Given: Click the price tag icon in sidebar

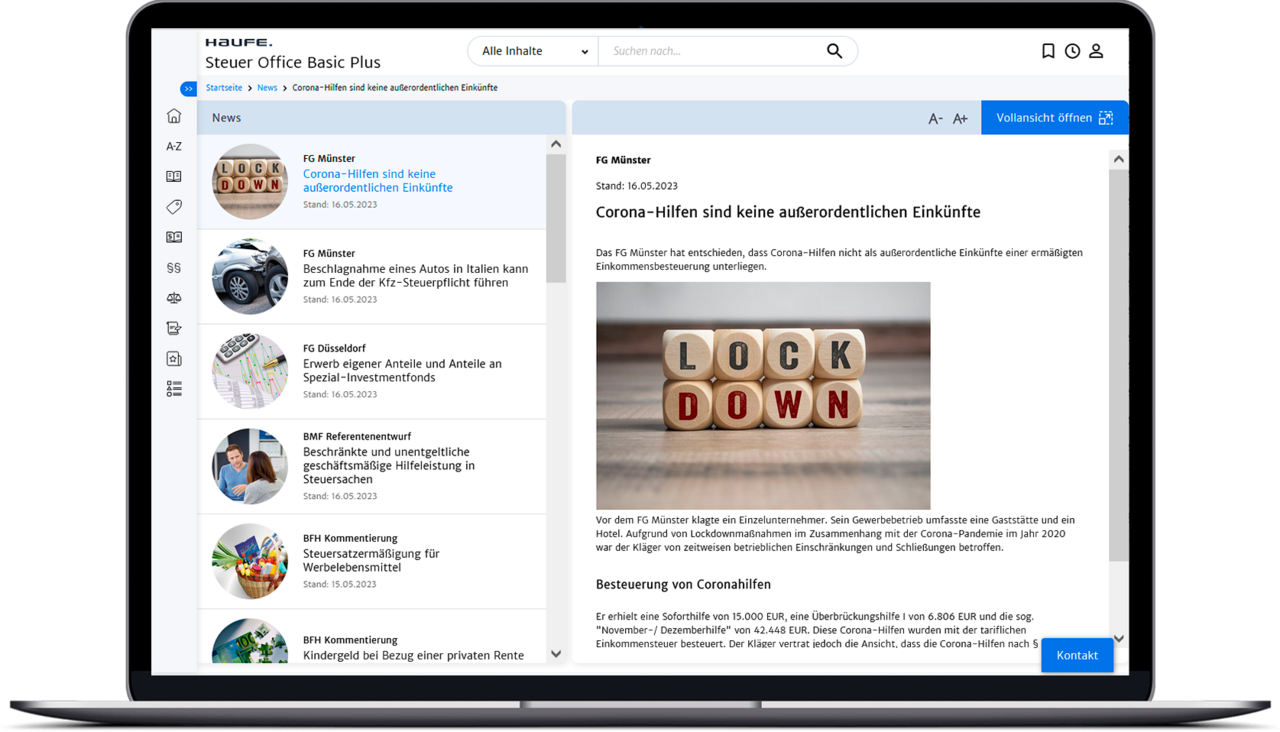Looking at the screenshot, I should tap(174, 207).
